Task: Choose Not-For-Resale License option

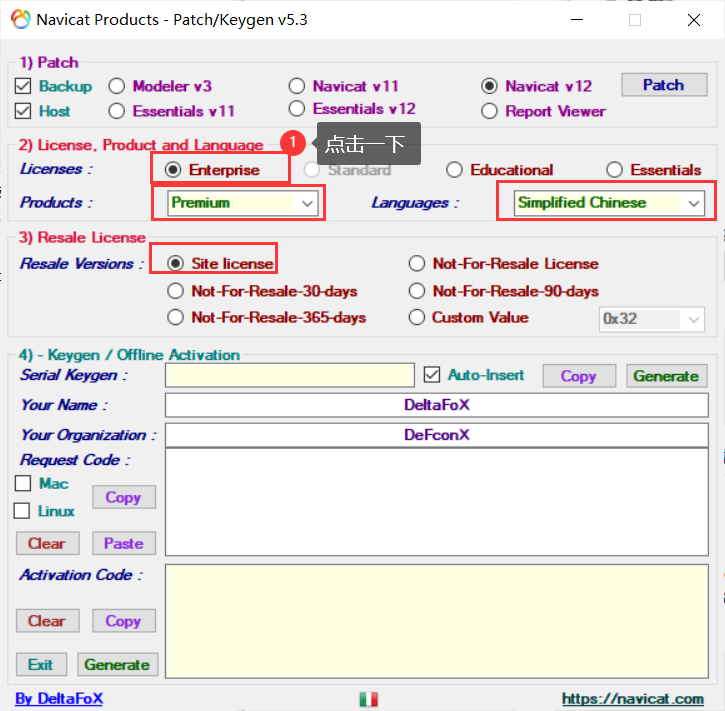Action: click(x=417, y=264)
